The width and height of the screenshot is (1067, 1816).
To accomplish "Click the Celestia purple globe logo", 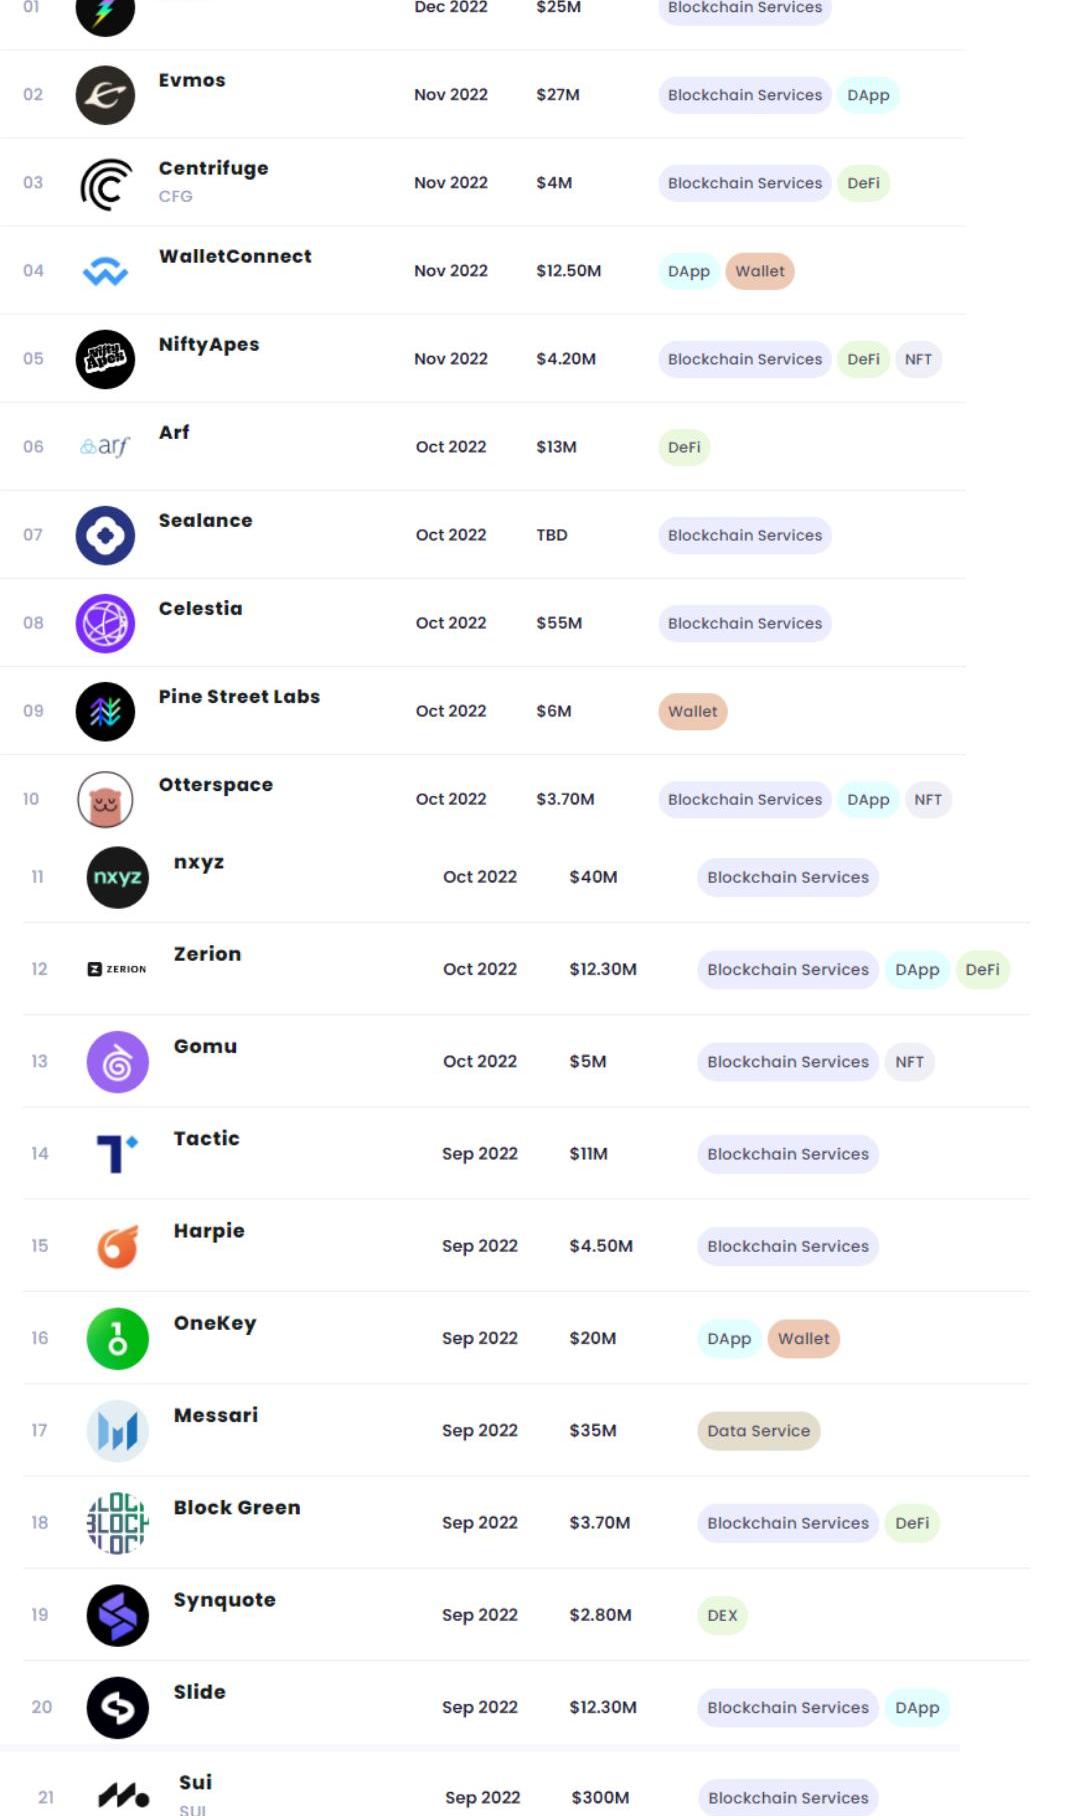I will pos(105,623).
